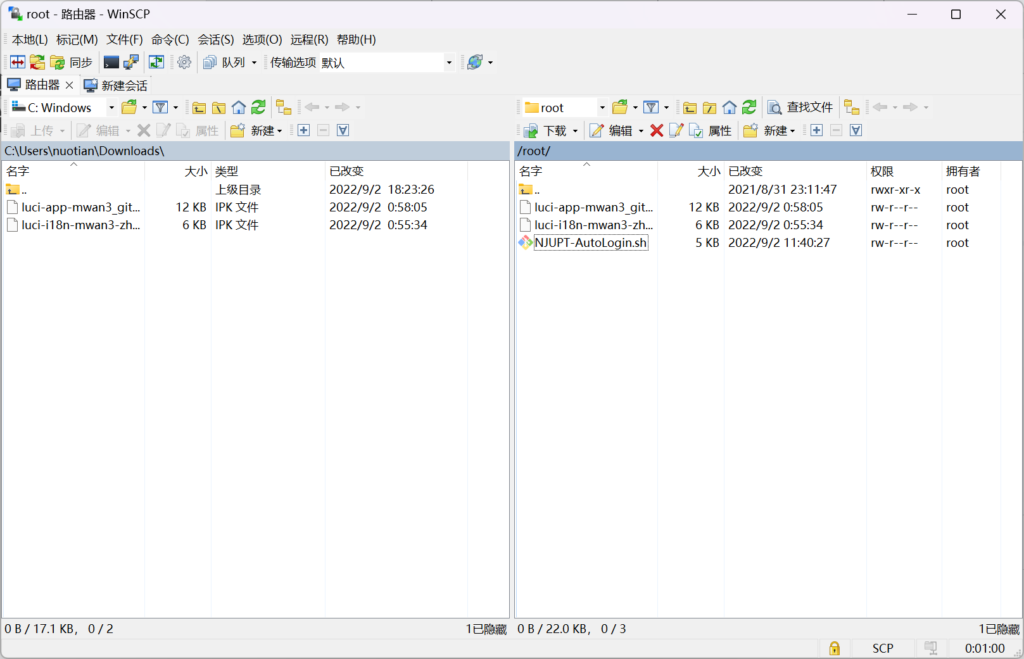The width and height of the screenshot is (1024, 659).
Task: Click the Compare Directories icon in main toolbar
Action: click(18, 62)
